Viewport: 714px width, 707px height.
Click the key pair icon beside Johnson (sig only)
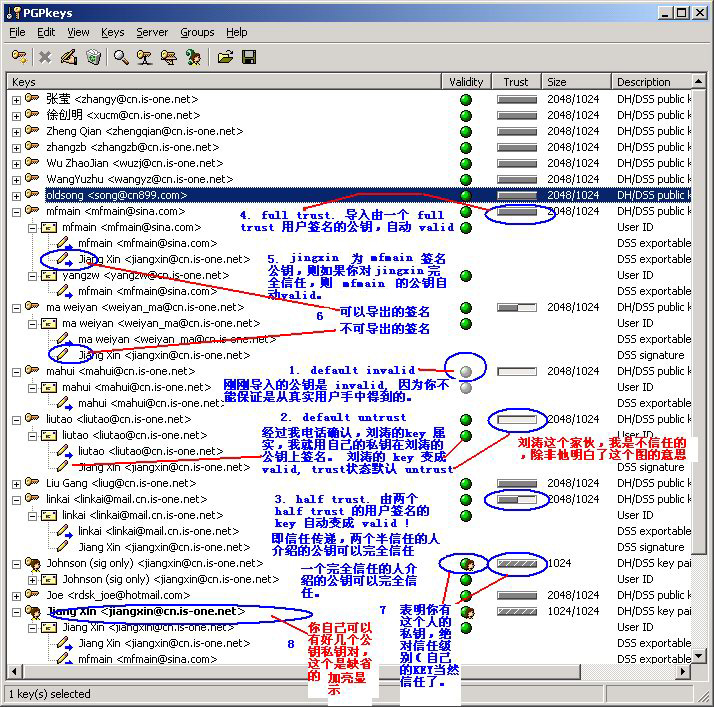(x=32, y=563)
